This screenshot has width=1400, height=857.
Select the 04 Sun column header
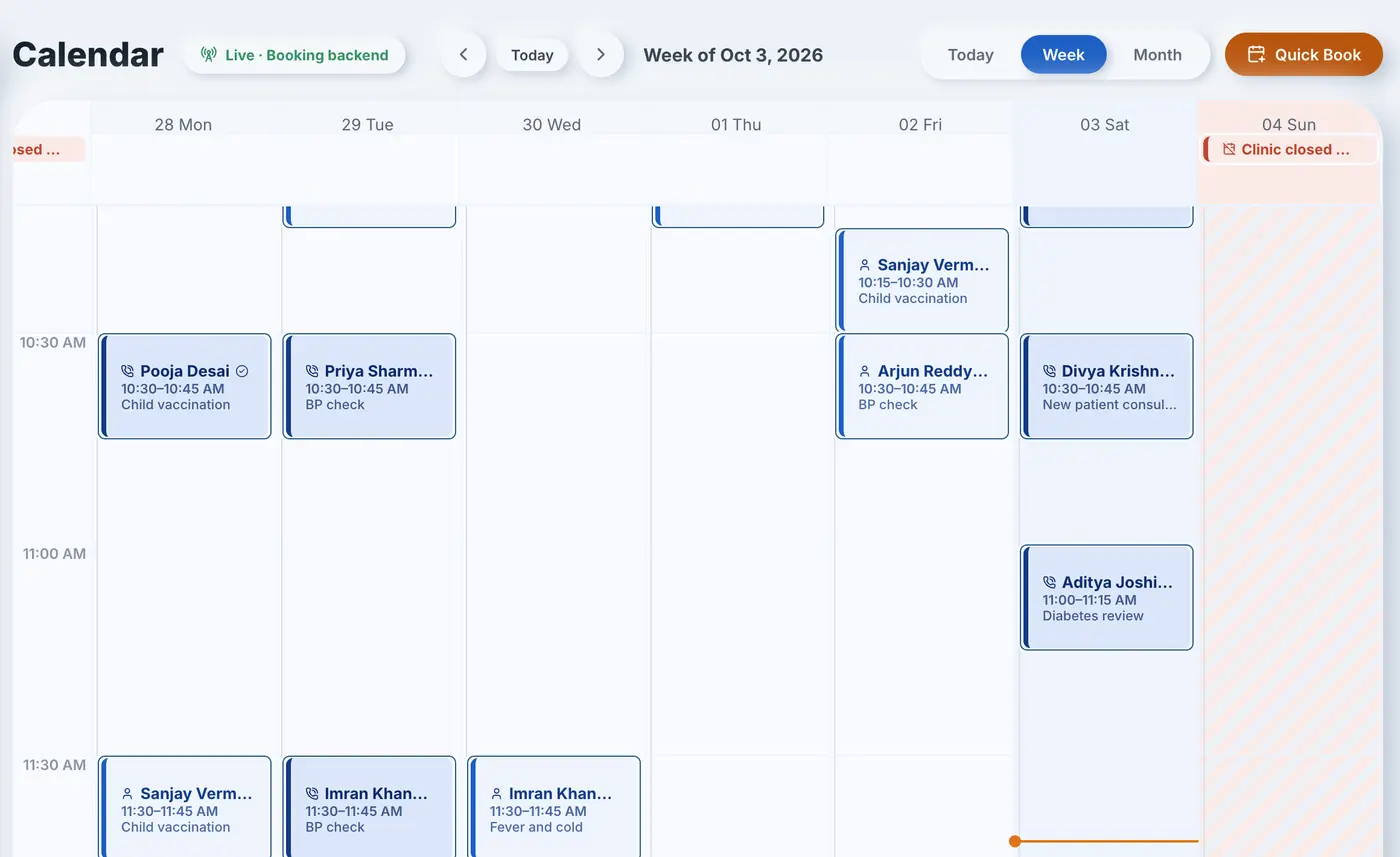pos(1289,125)
